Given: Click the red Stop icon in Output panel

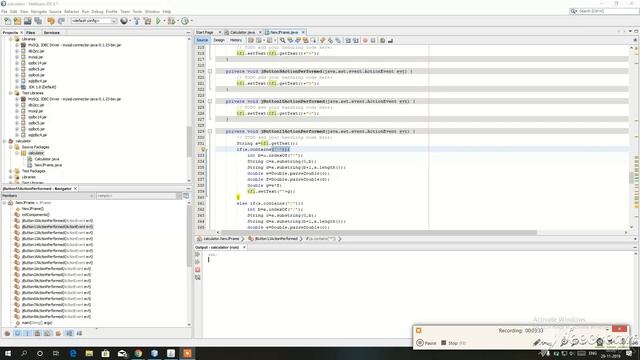Looking at the screenshot, I should (198, 270).
